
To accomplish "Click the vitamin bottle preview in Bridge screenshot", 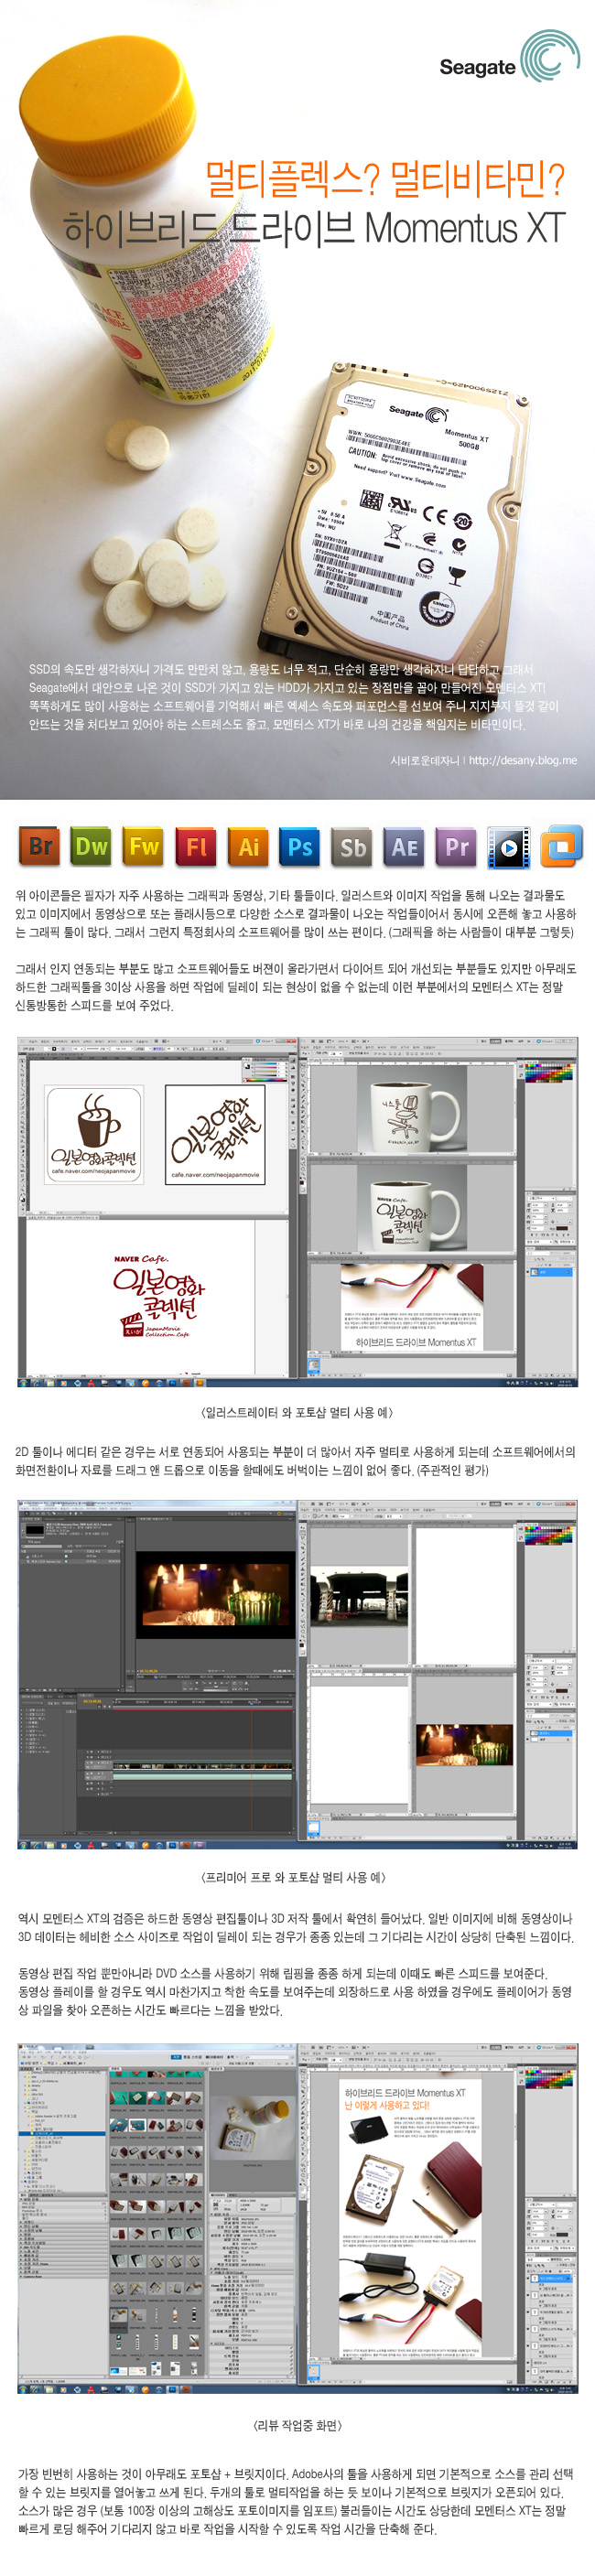I will coord(252,2128).
